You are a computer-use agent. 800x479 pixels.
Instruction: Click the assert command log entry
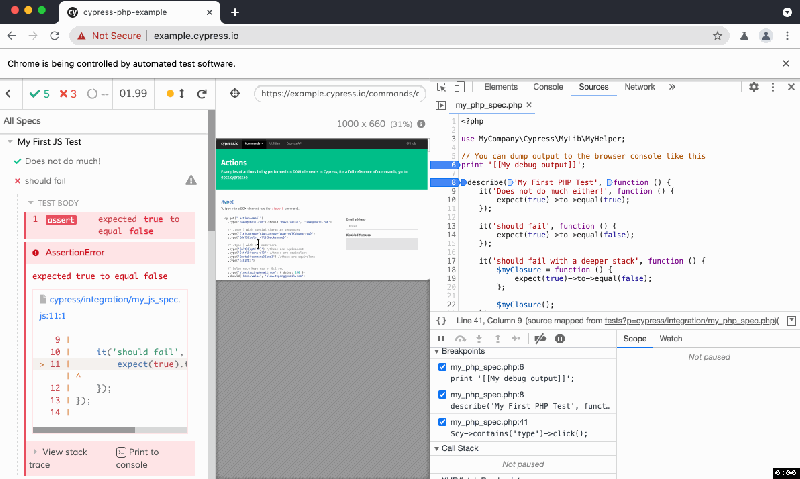[110, 225]
